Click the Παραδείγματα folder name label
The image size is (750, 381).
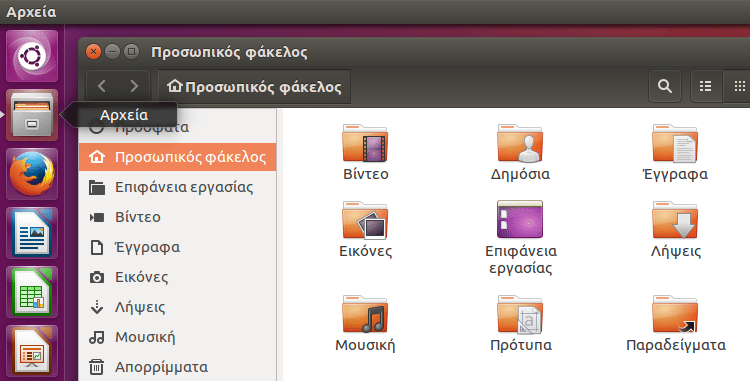(x=676, y=345)
